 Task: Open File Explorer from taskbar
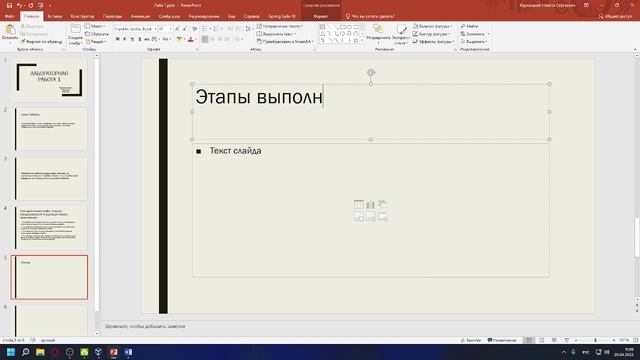40,352
